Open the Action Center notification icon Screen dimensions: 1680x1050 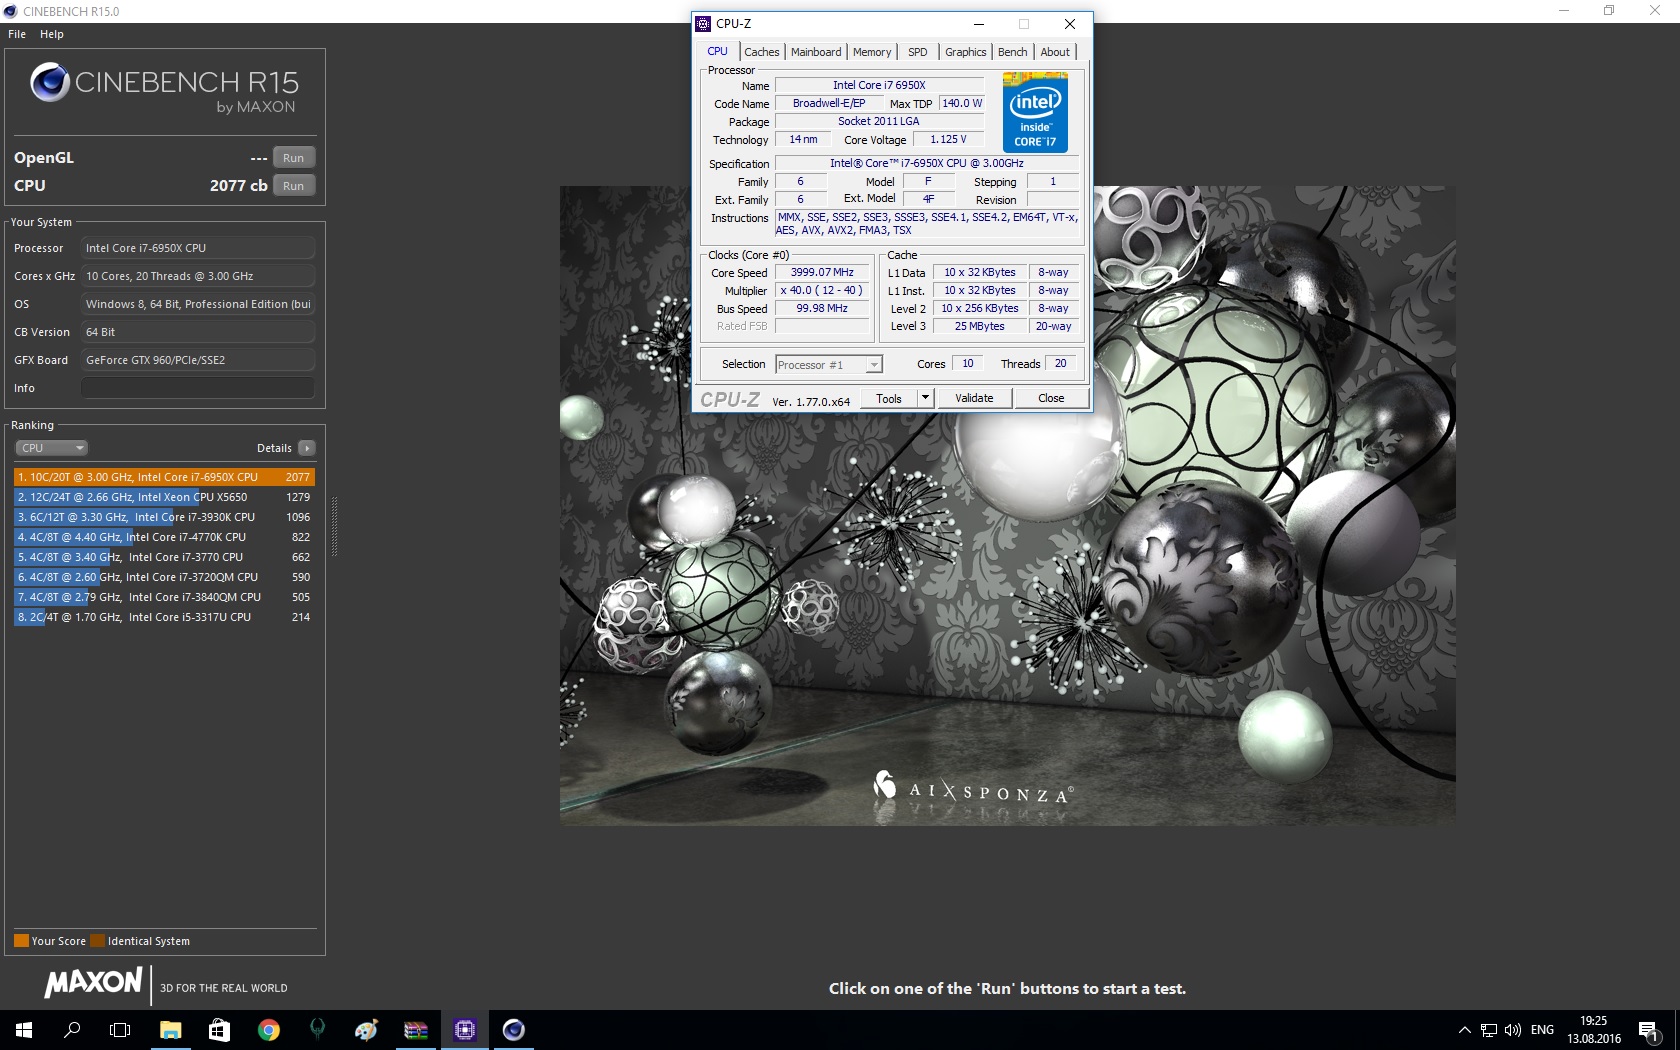pos(1649,1030)
